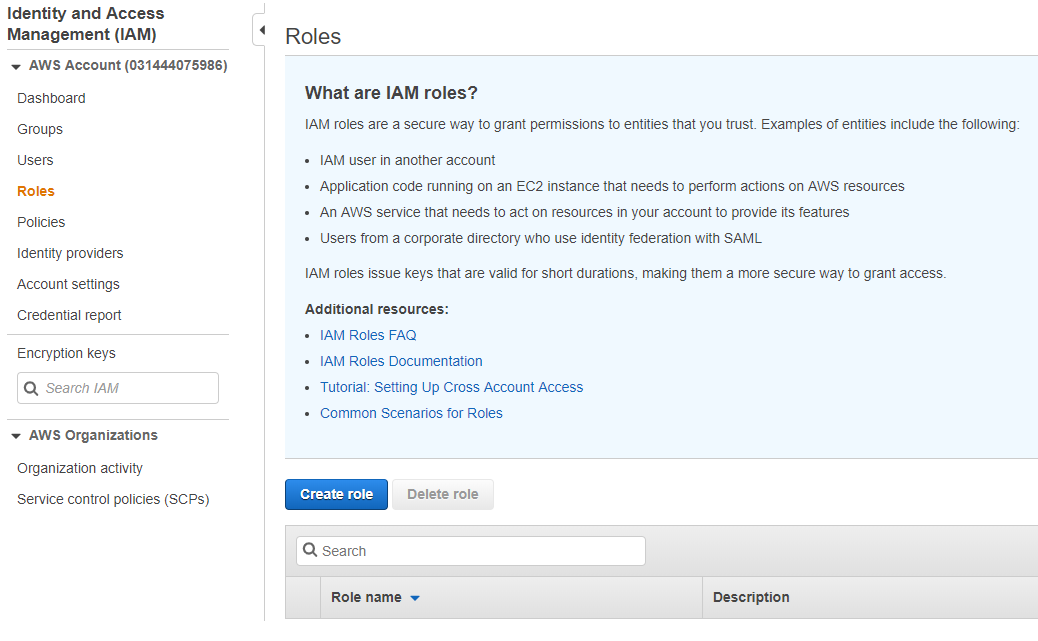
Task: Click the magnifier icon in roles search
Action: (310, 551)
